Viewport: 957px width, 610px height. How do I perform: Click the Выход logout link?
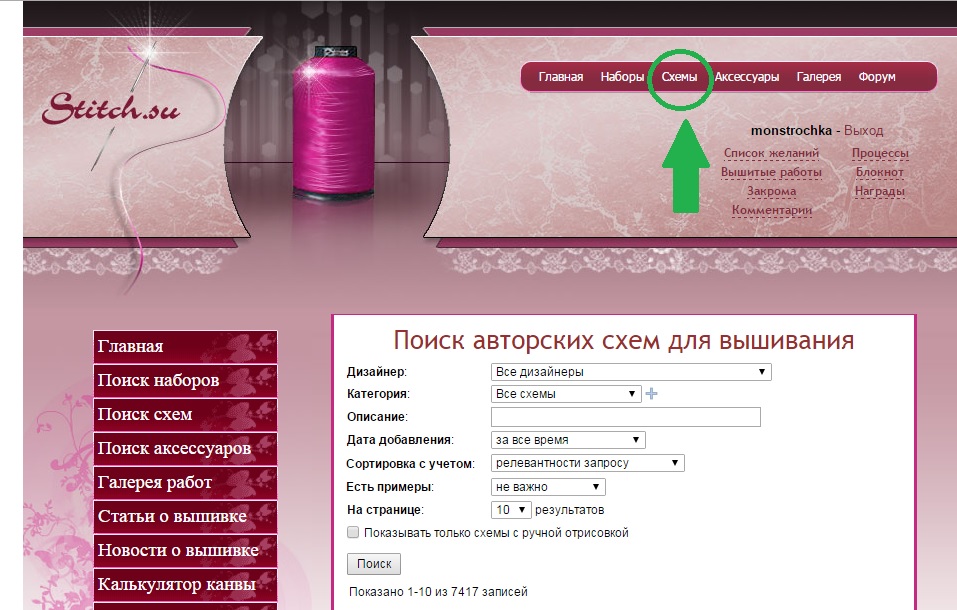point(863,131)
